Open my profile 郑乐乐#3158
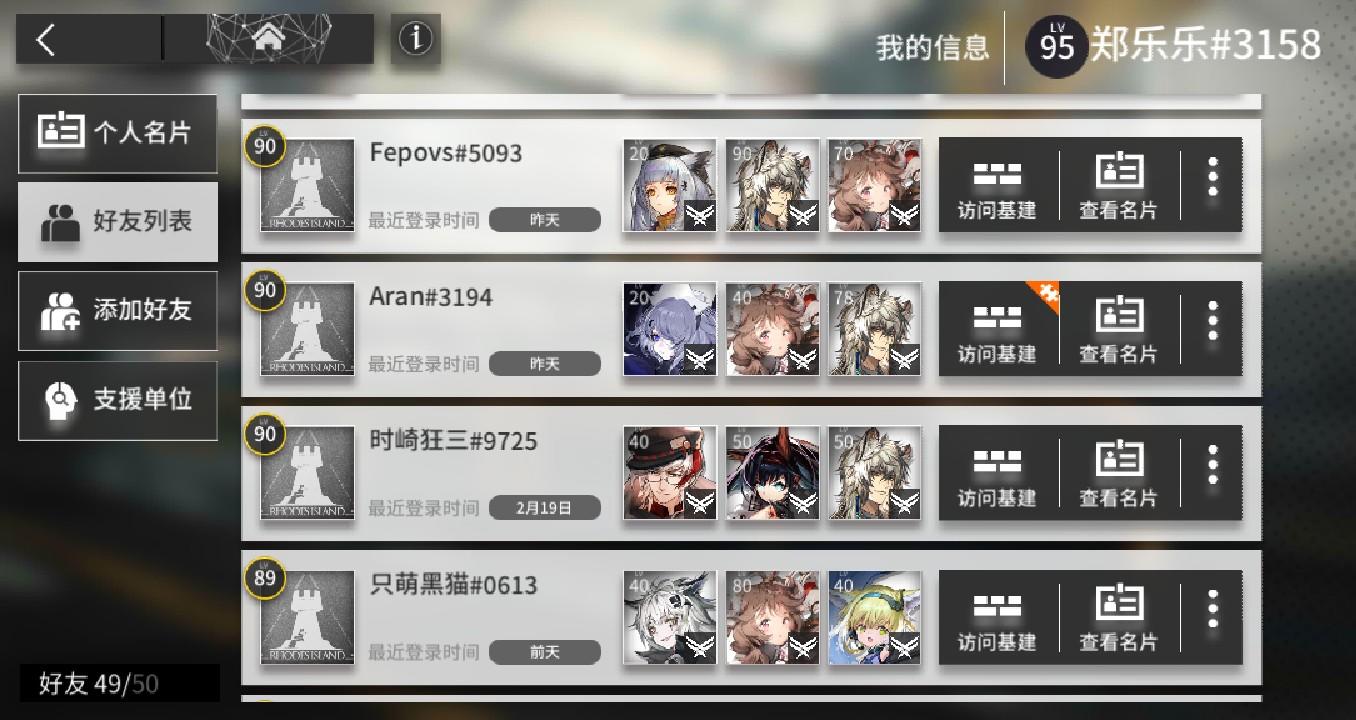This screenshot has height=720, width=1356. tap(1175, 45)
